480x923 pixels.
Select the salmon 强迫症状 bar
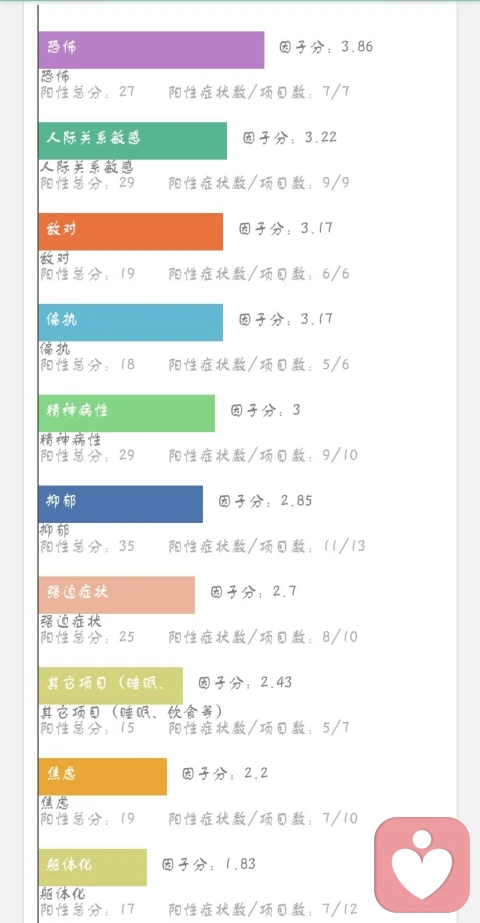[117, 595]
